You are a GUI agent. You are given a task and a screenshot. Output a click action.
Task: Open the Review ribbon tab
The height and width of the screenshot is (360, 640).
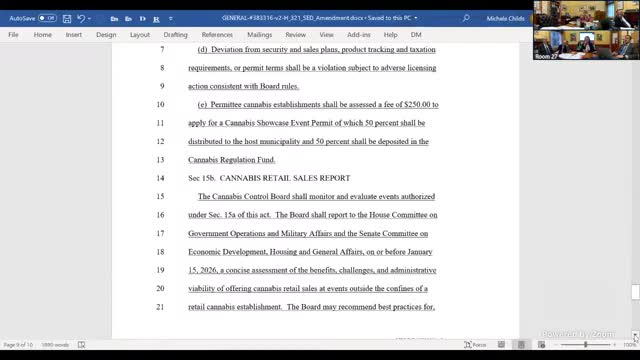click(296, 35)
